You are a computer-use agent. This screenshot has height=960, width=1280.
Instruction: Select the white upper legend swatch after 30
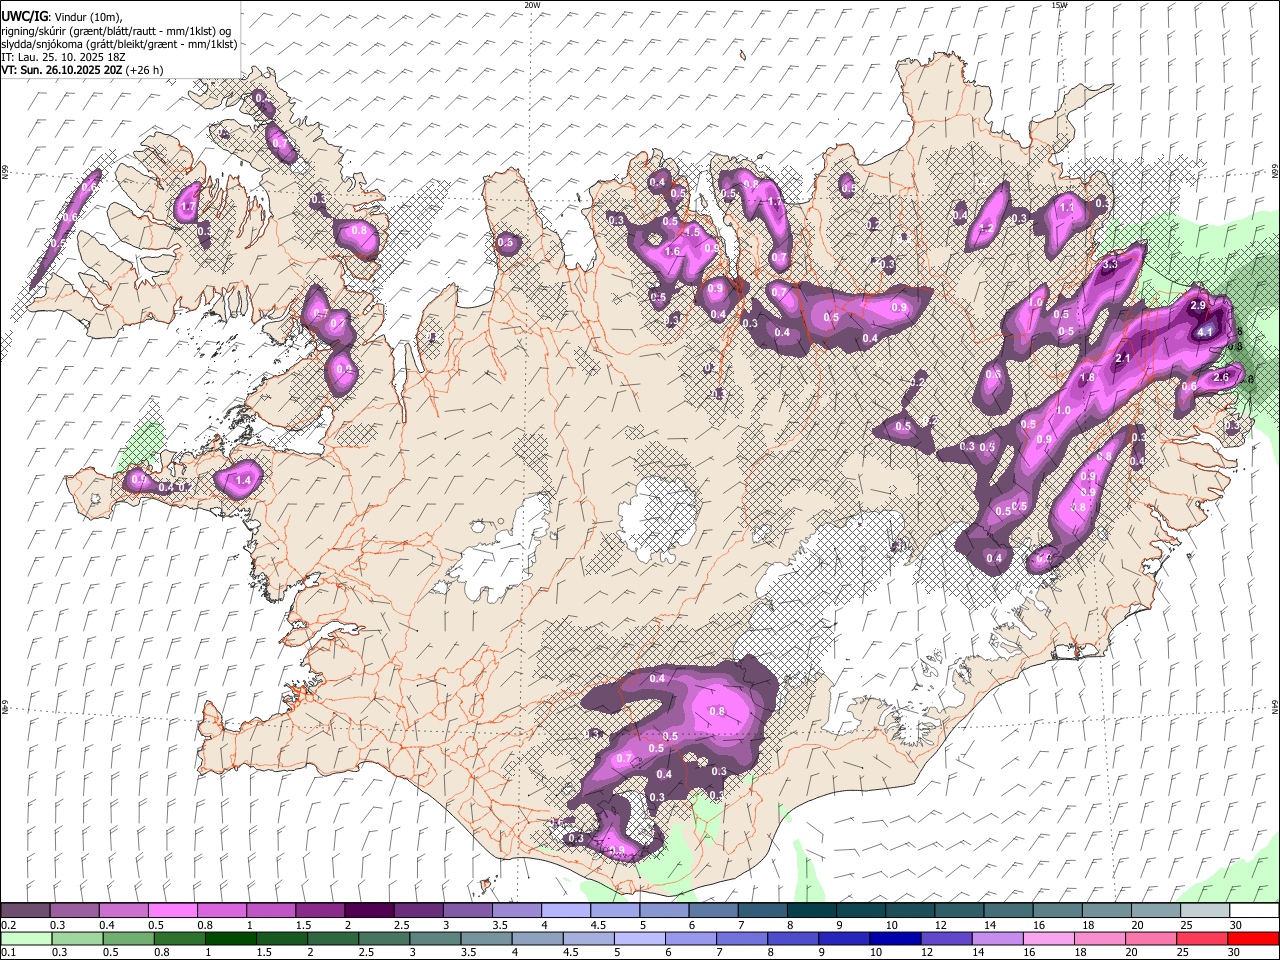[1254, 911]
